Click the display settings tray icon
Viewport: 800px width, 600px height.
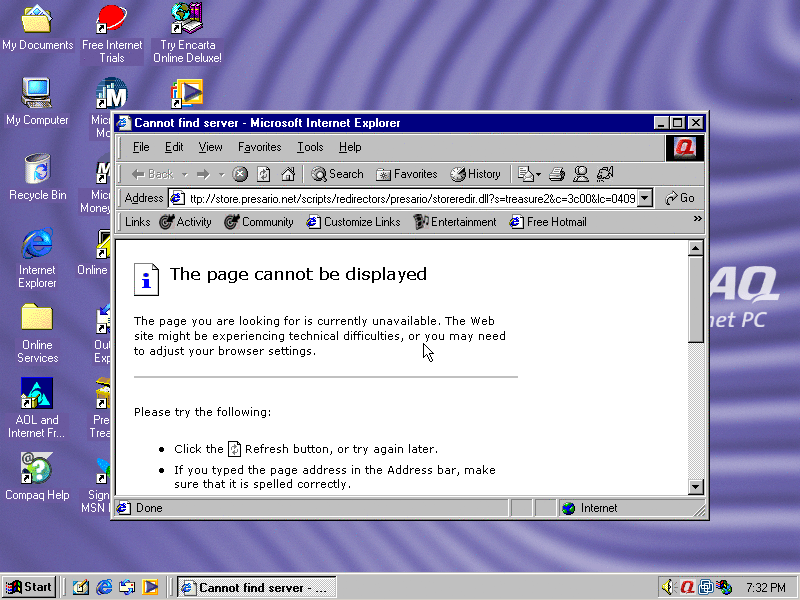(x=706, y=587)
